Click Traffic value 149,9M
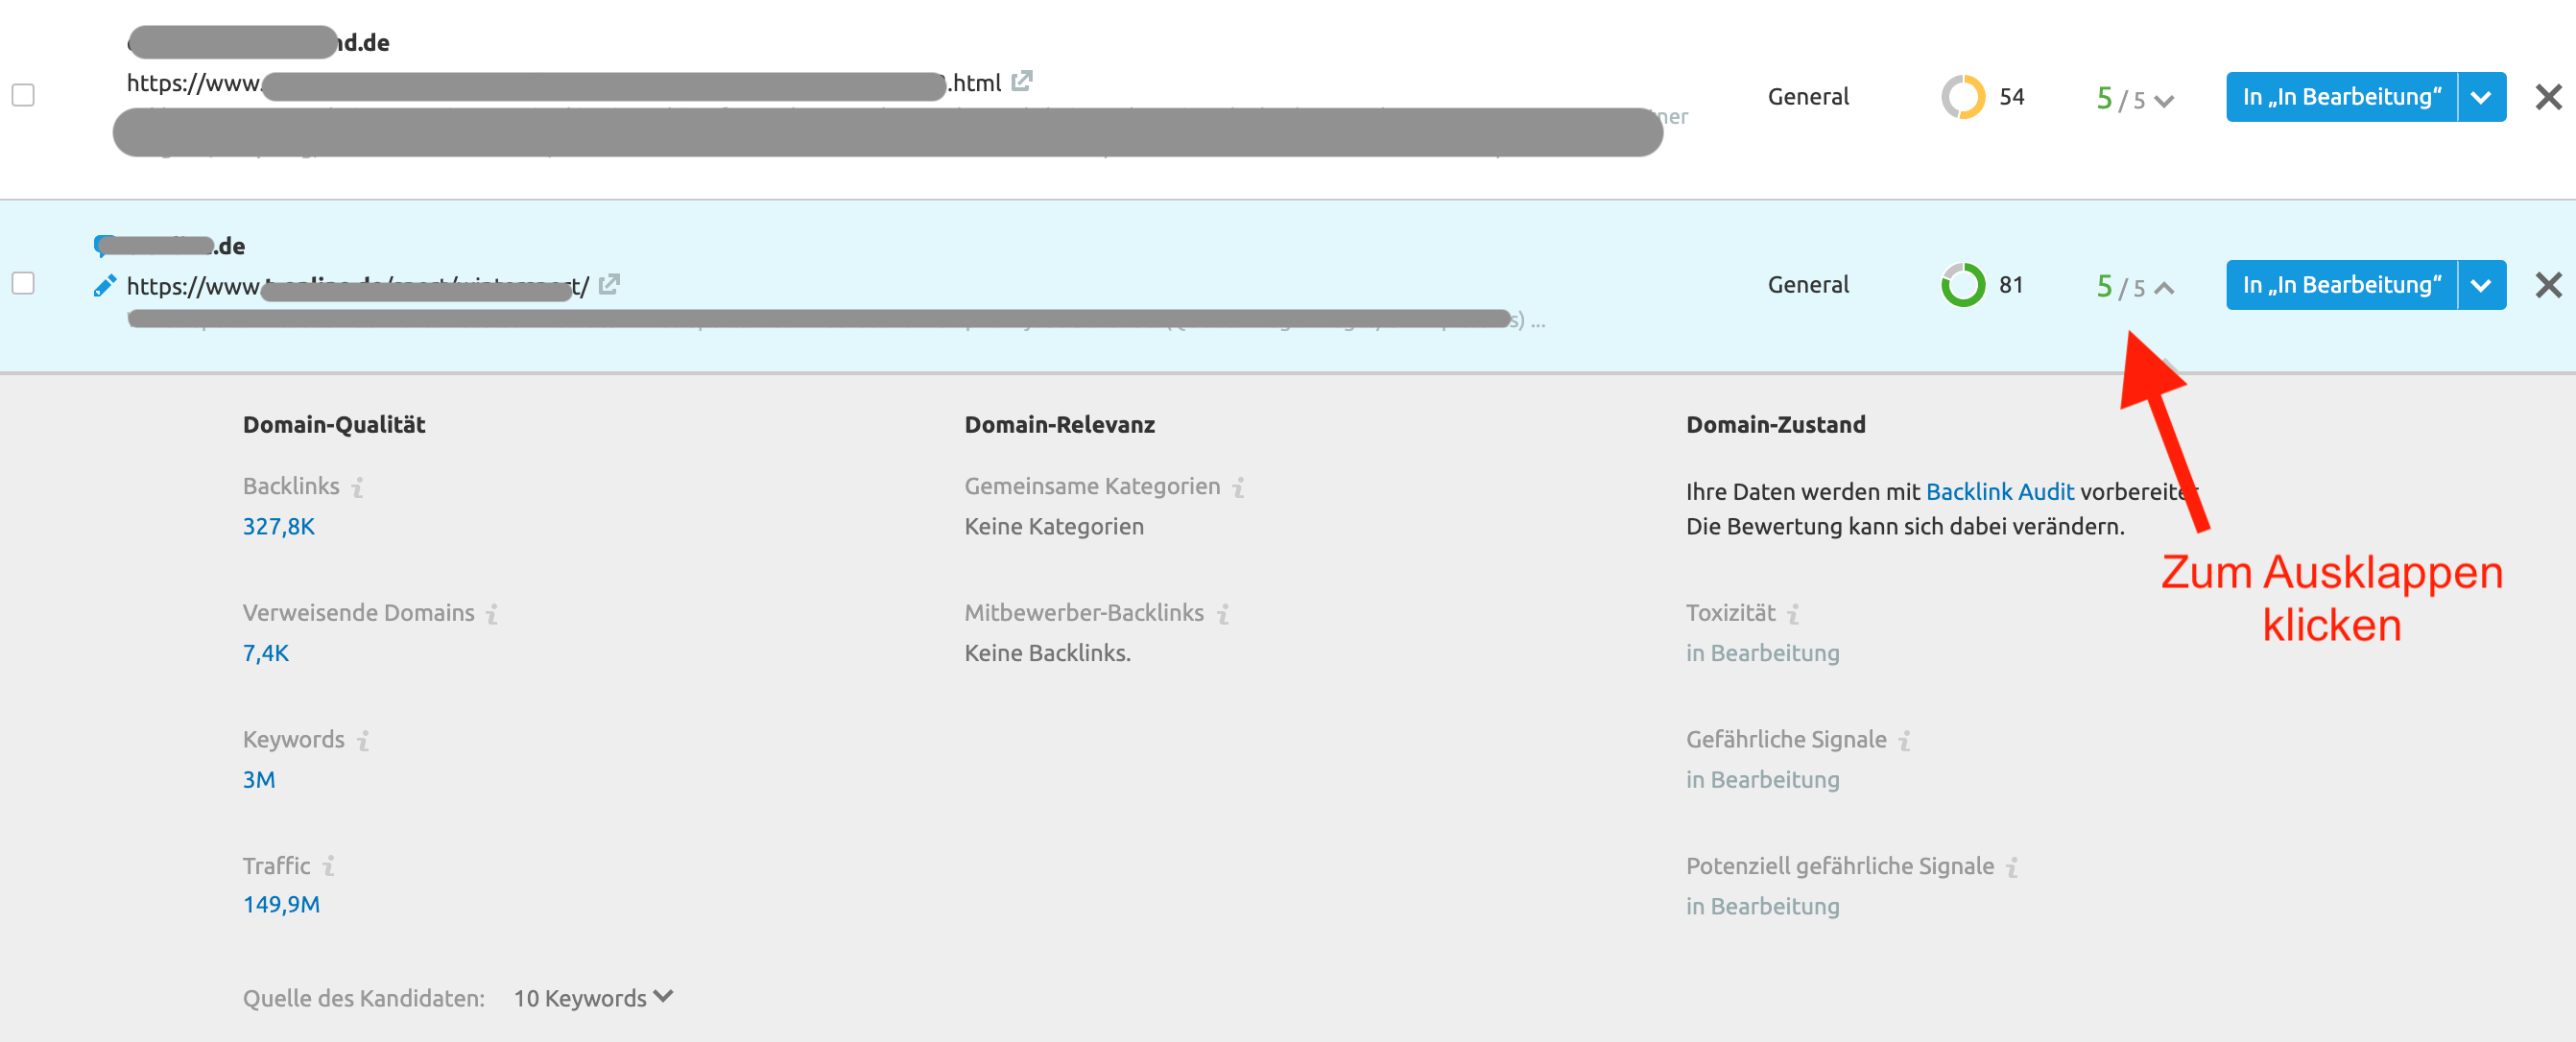2576x1042 pixels. [281, 904]
